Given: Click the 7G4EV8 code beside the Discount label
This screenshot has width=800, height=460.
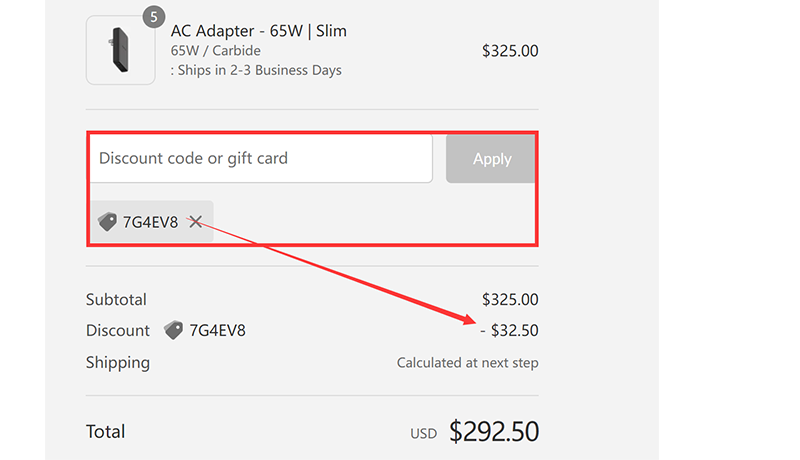Looking at the screenshot, I should [x=217, y=330].
